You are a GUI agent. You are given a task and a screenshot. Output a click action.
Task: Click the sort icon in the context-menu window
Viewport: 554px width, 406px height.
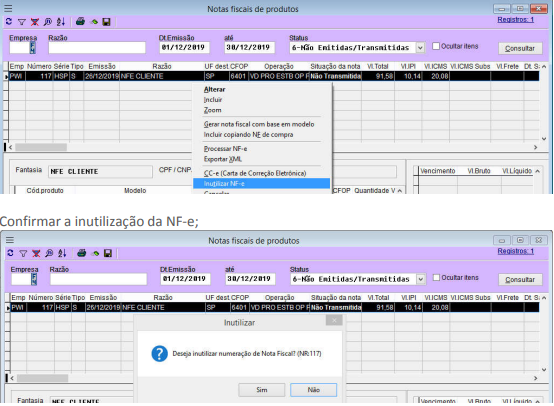tap(61, 22)
